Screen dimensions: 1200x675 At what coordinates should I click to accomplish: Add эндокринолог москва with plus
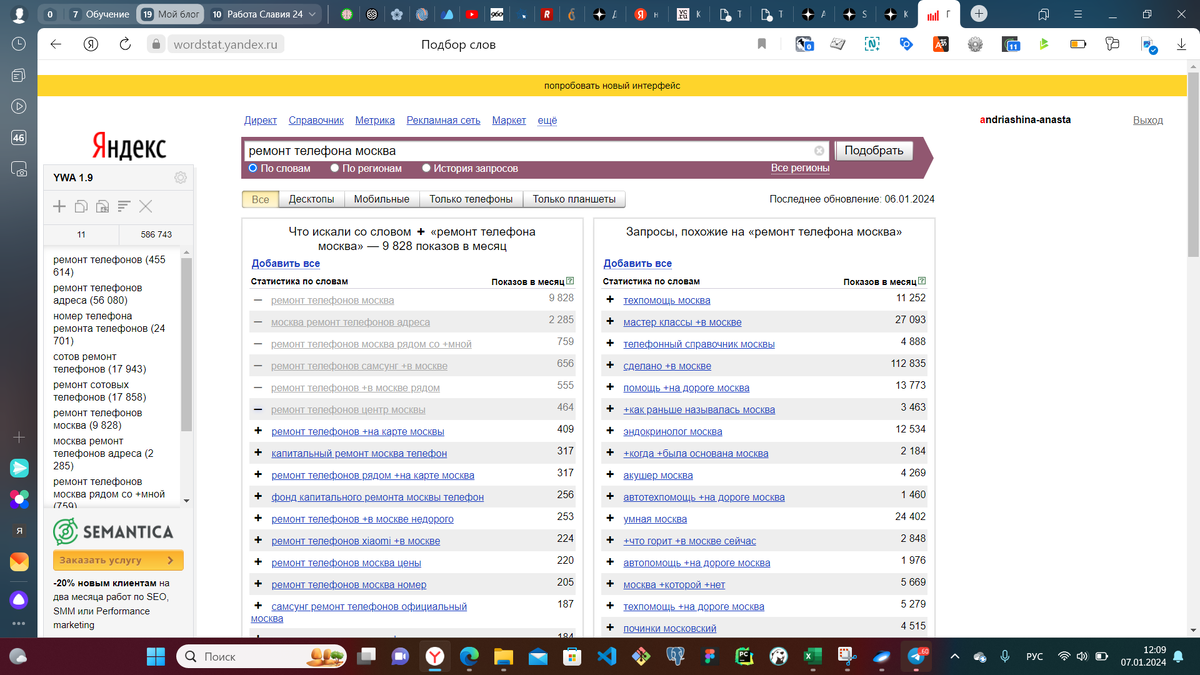pos(610,431)
